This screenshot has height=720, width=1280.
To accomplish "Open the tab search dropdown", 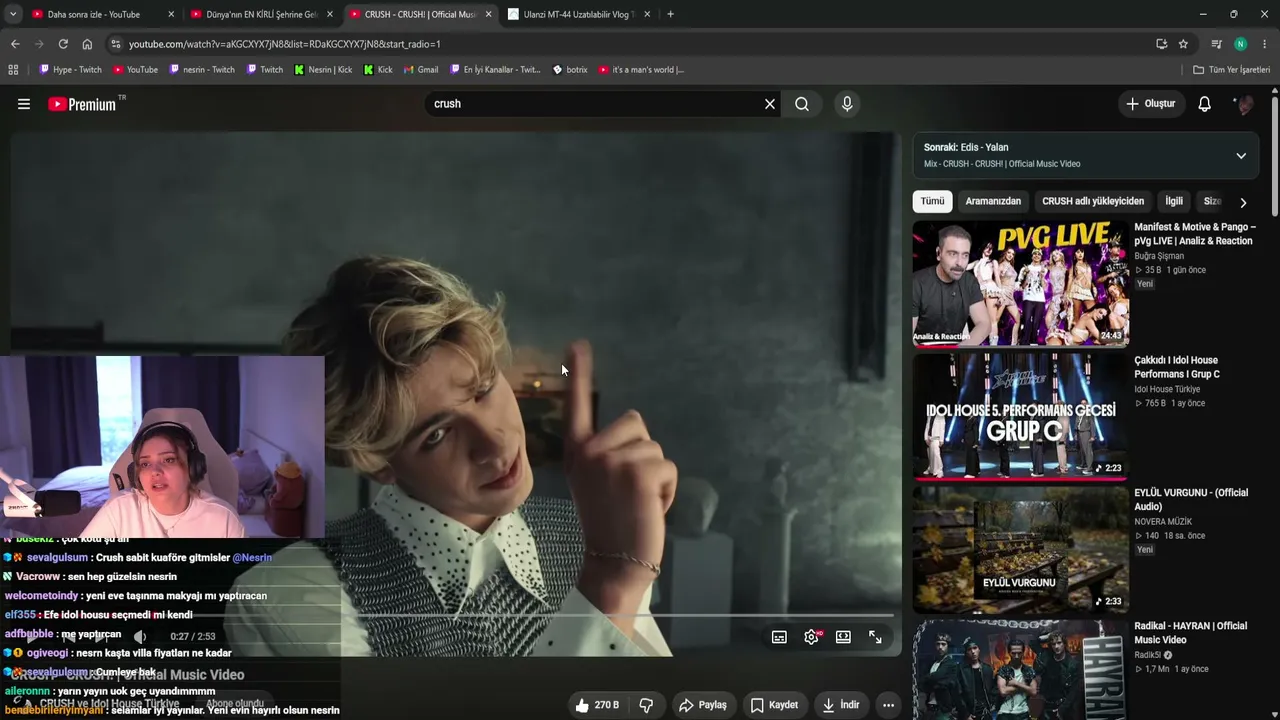I will 13,14.
